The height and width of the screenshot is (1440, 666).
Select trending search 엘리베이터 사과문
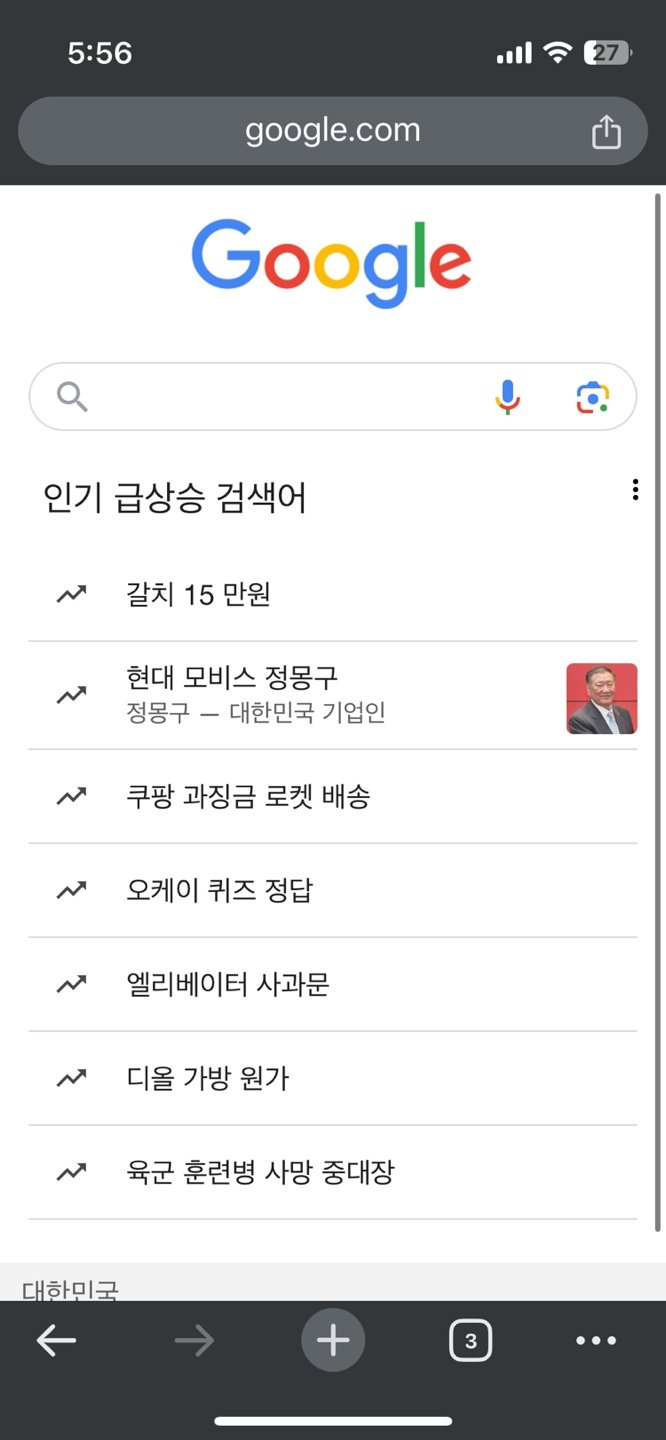pyautogui.click(x=227, y=985)
